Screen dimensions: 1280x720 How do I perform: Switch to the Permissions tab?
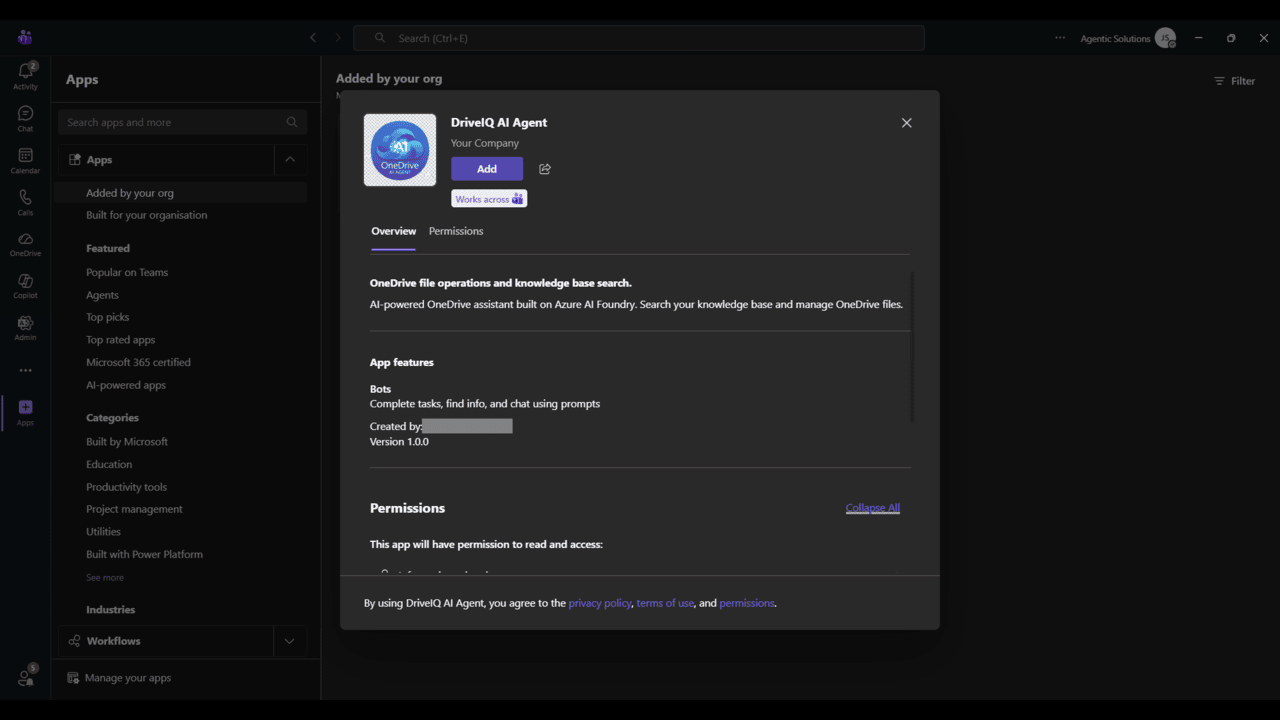[456, 231]
